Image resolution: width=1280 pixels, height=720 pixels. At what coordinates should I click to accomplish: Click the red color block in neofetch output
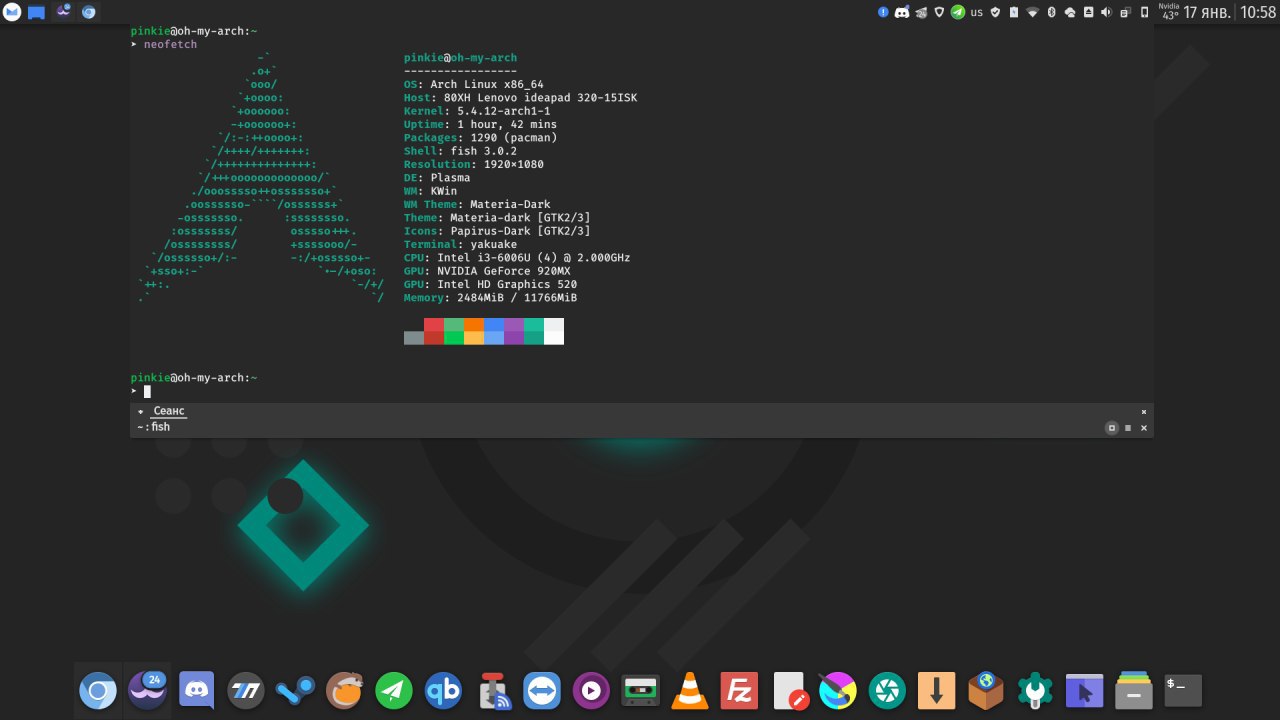(434, 331)
